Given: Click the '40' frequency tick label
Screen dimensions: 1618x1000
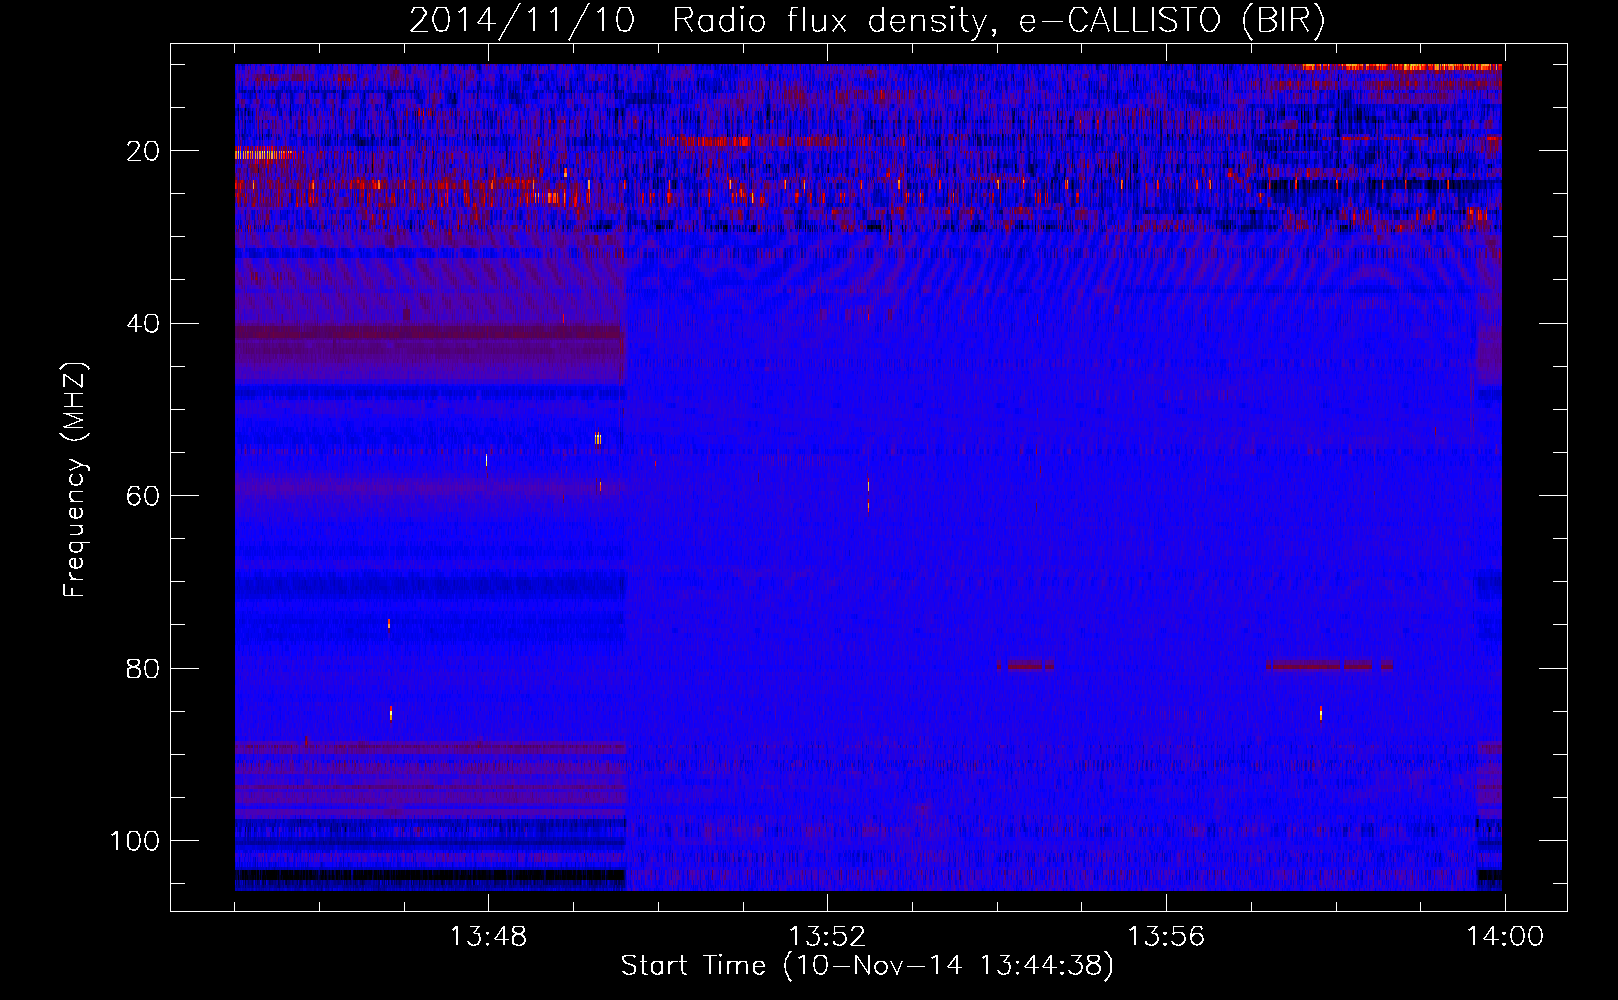Looking at the screenshot, I should 144,324.
